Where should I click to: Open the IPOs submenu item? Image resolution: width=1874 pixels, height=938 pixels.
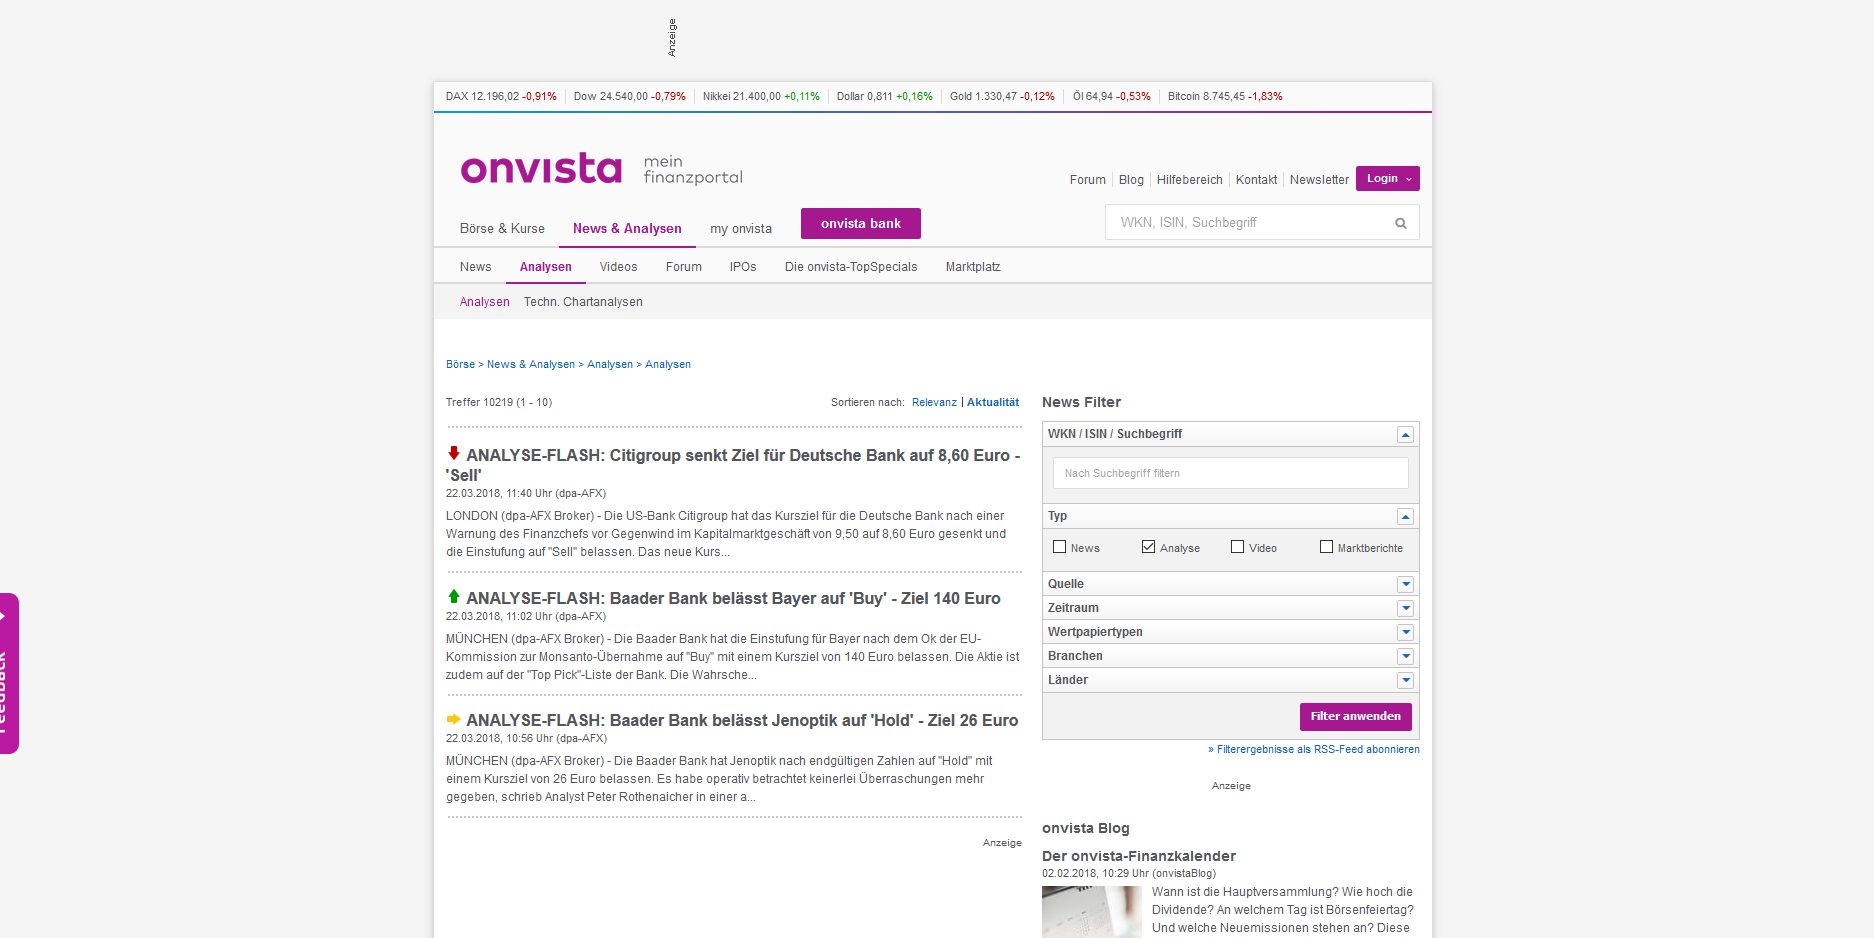743,267
